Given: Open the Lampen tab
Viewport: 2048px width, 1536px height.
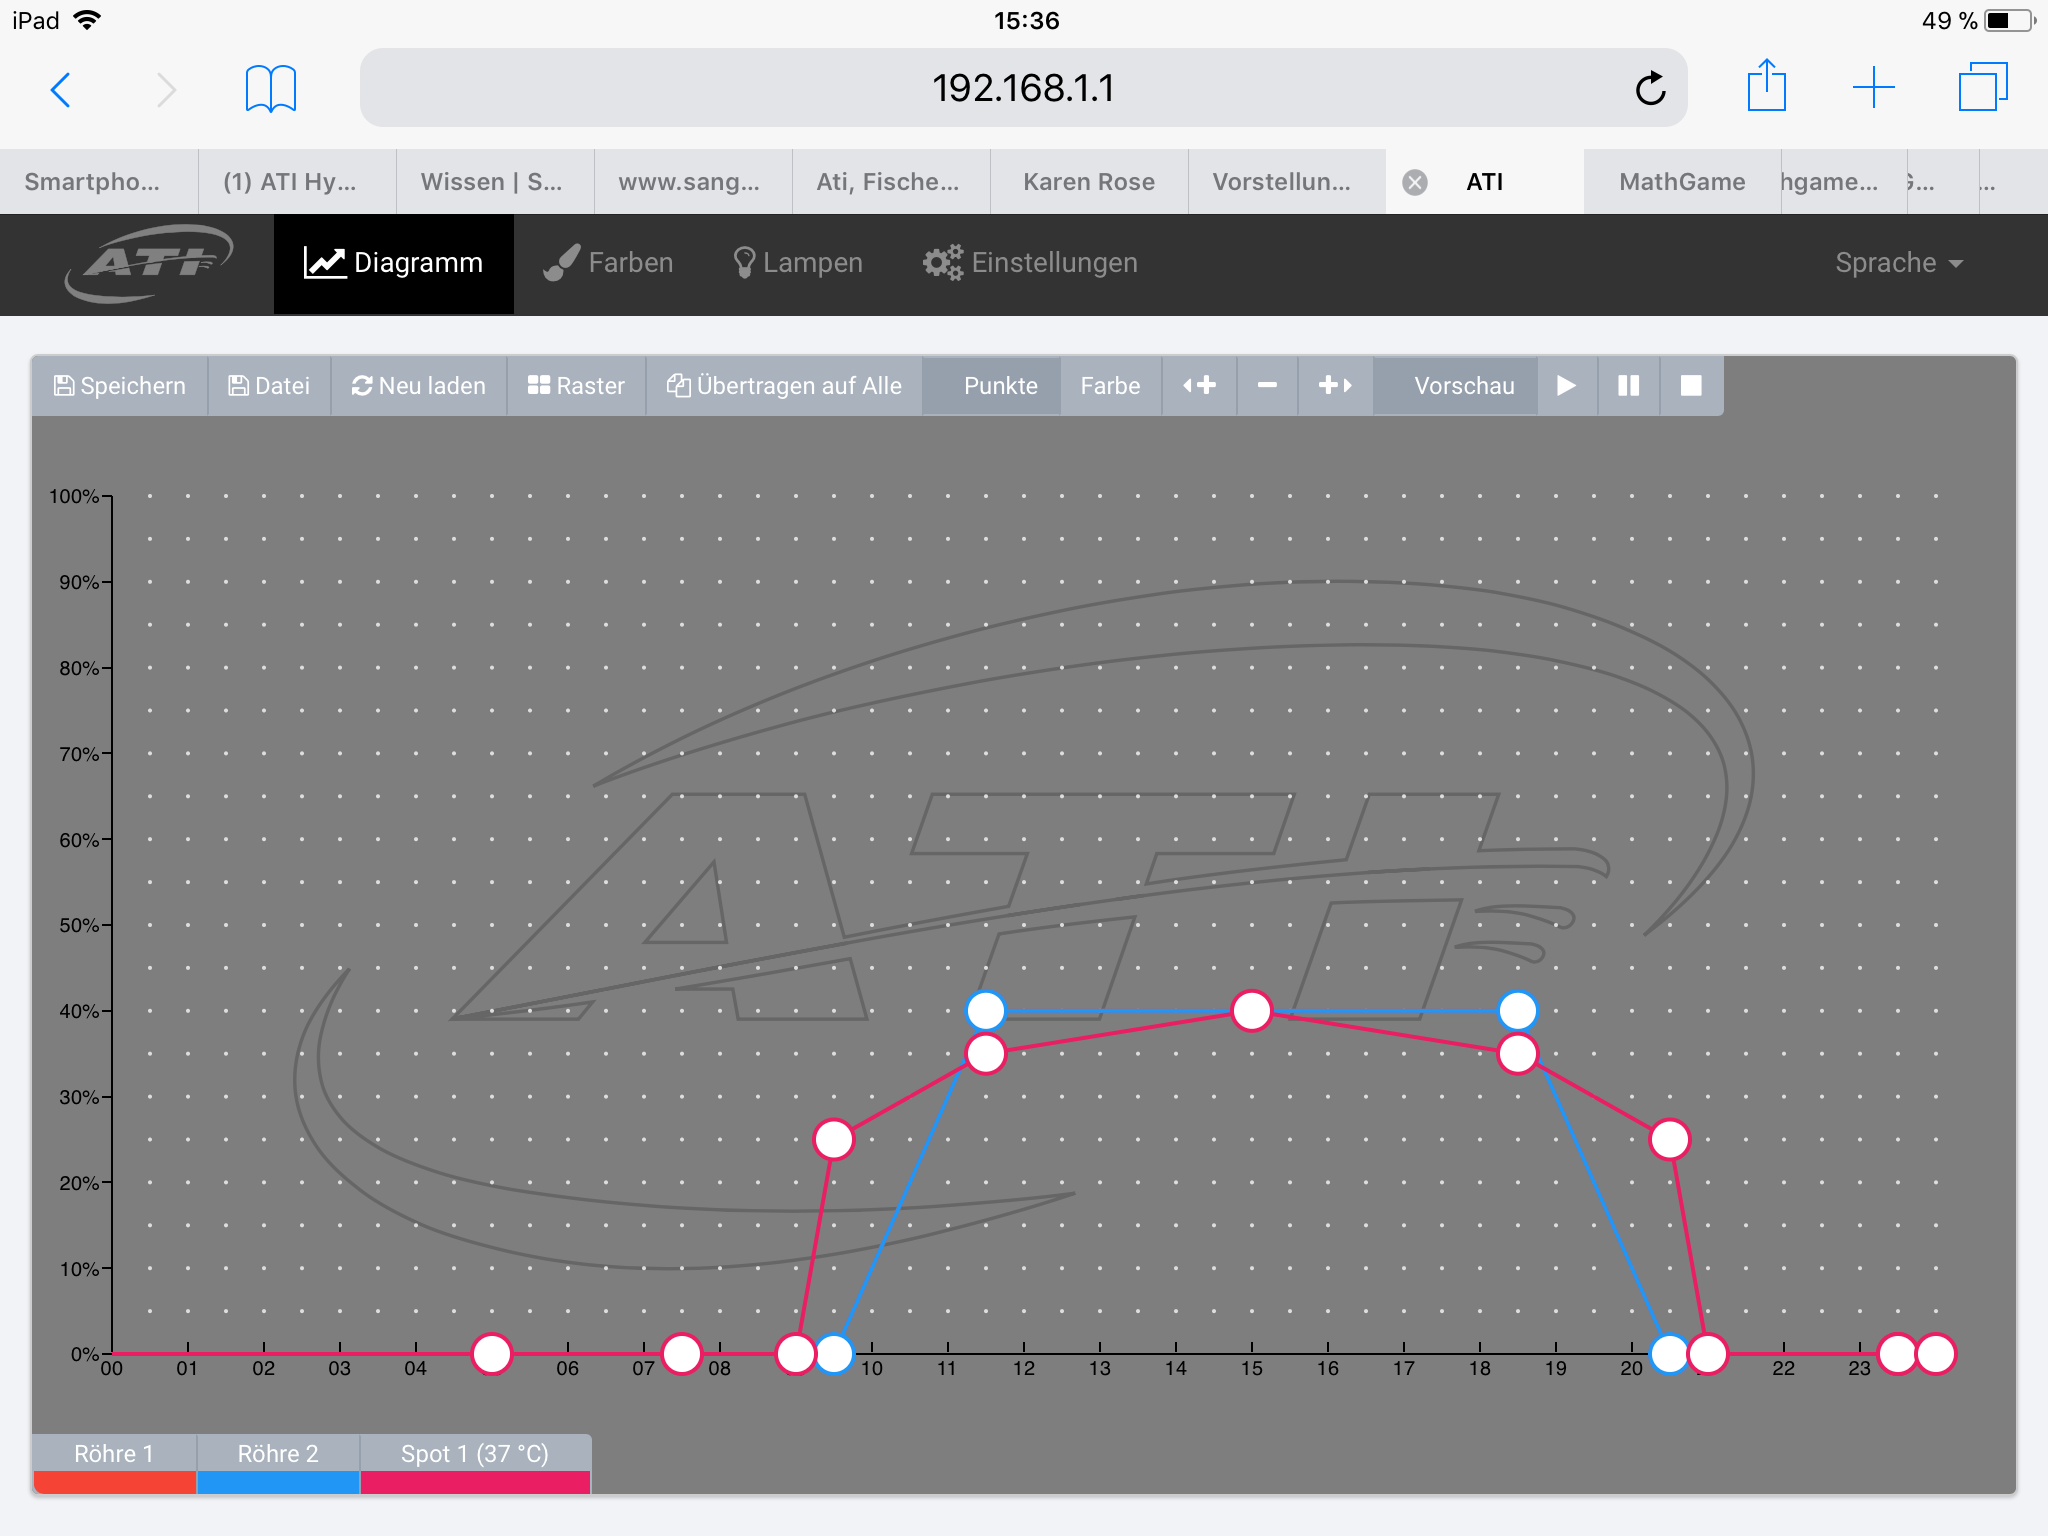Looking at the screenshot, I should 797,263.
